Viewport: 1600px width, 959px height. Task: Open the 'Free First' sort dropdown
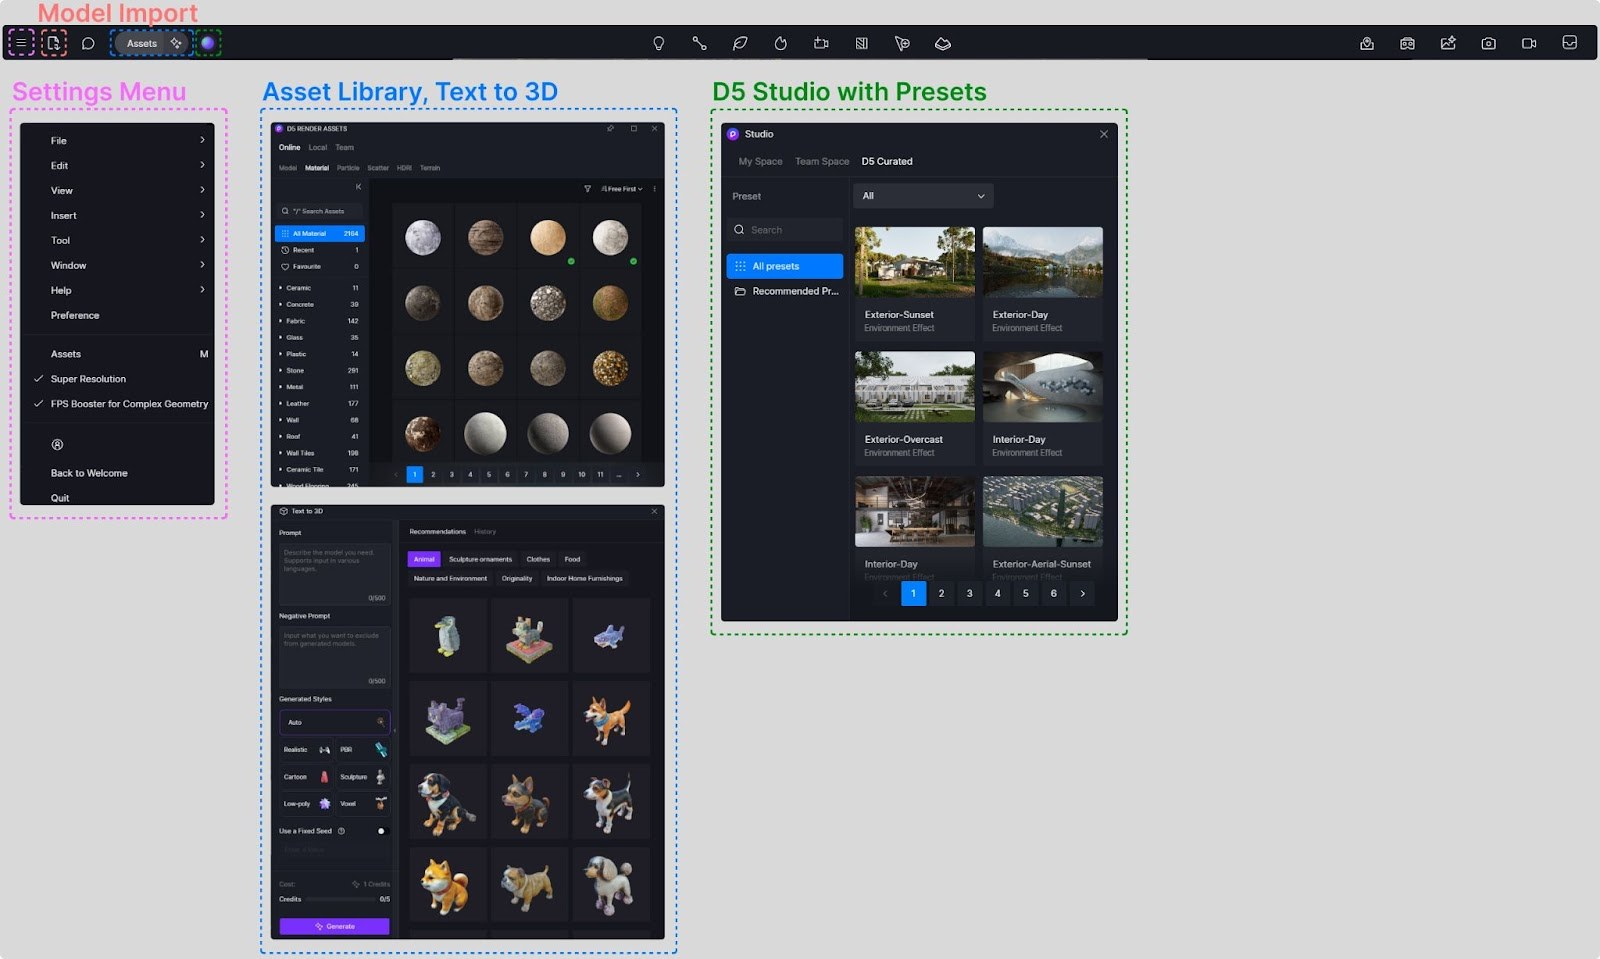point(622,189)
